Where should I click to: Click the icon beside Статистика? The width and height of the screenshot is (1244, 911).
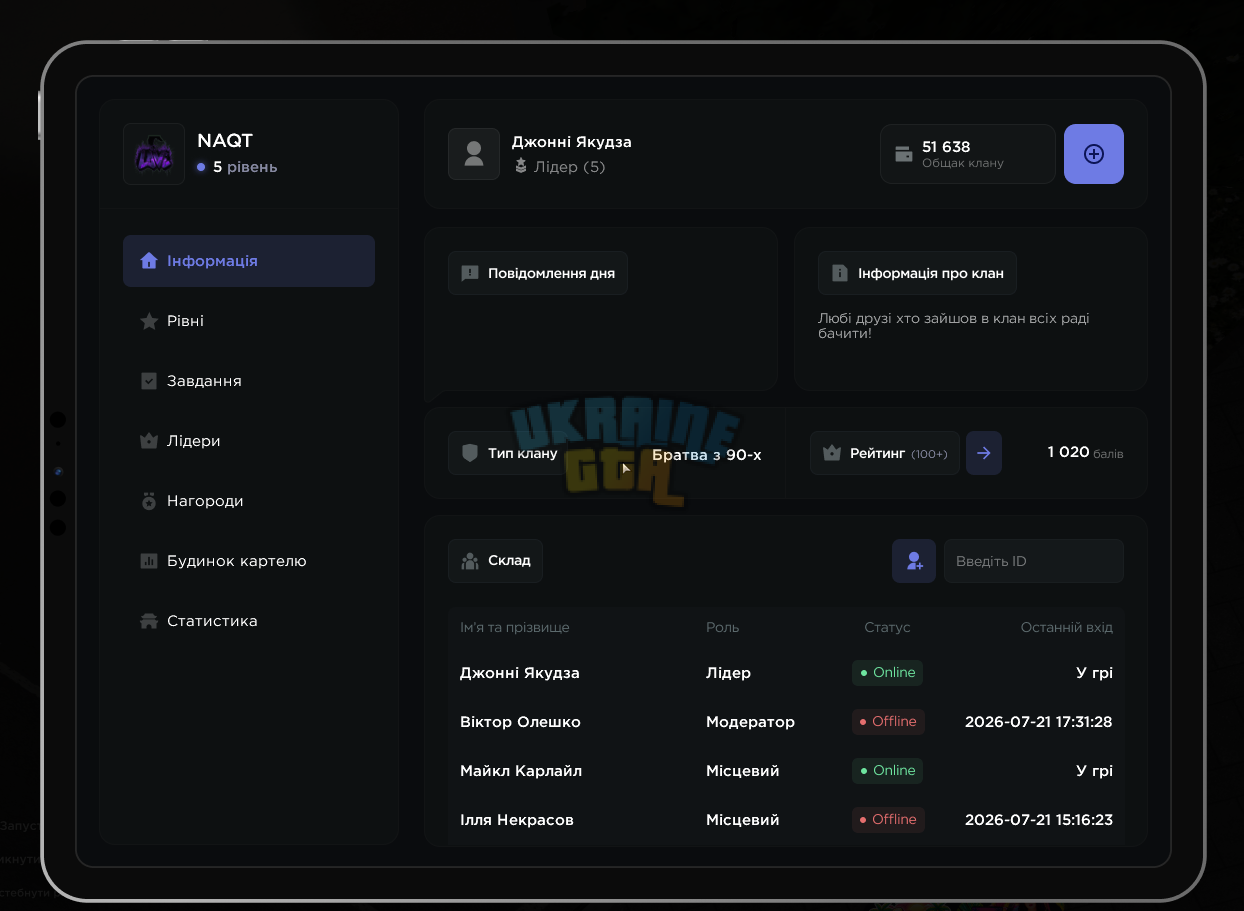149,621
